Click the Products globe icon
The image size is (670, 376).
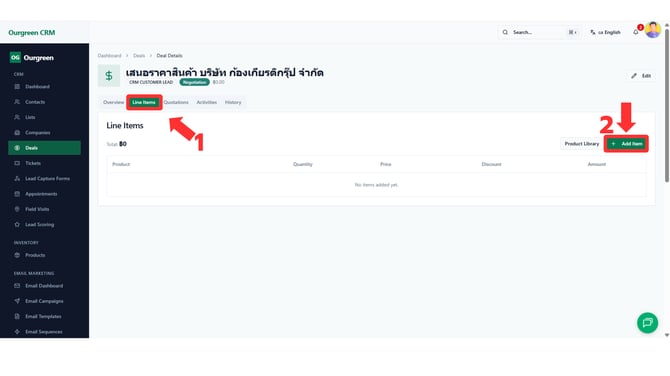pyautogui.click(x=17, y=255)
